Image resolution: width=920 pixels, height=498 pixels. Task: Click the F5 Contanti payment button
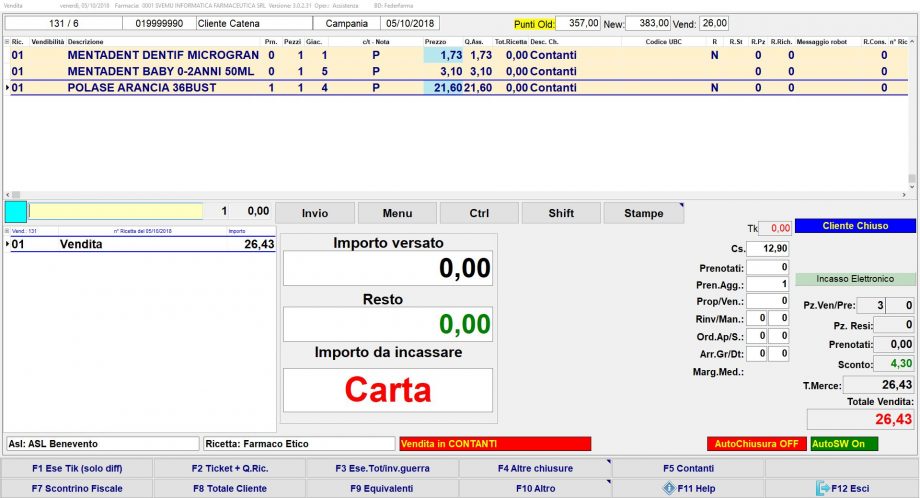tap(688, 468)
